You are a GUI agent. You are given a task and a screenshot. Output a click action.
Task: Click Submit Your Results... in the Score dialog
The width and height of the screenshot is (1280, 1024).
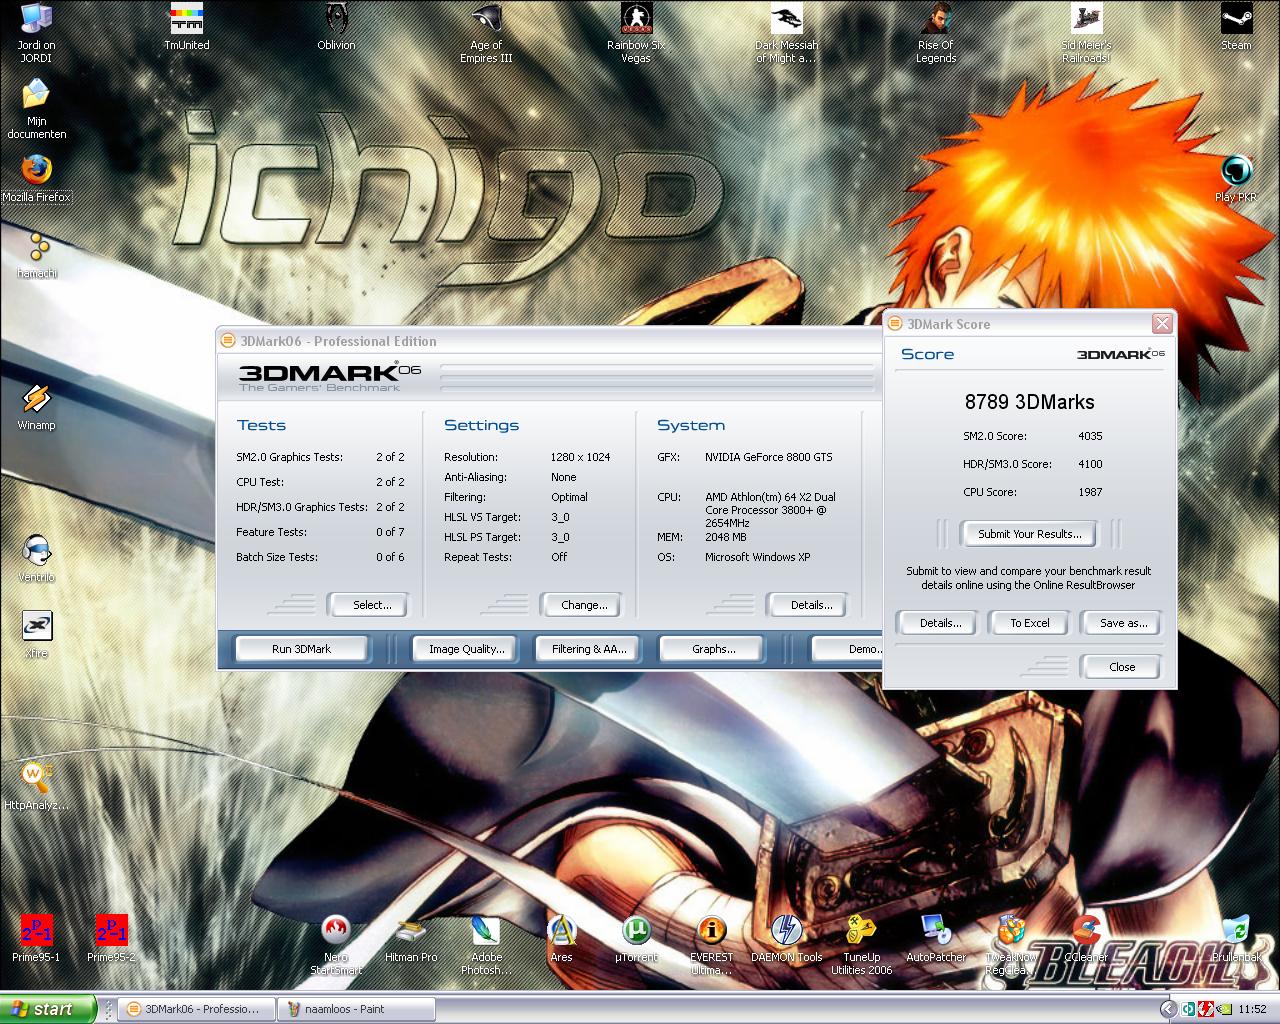pyautogui.click(x=1029, y=534)
